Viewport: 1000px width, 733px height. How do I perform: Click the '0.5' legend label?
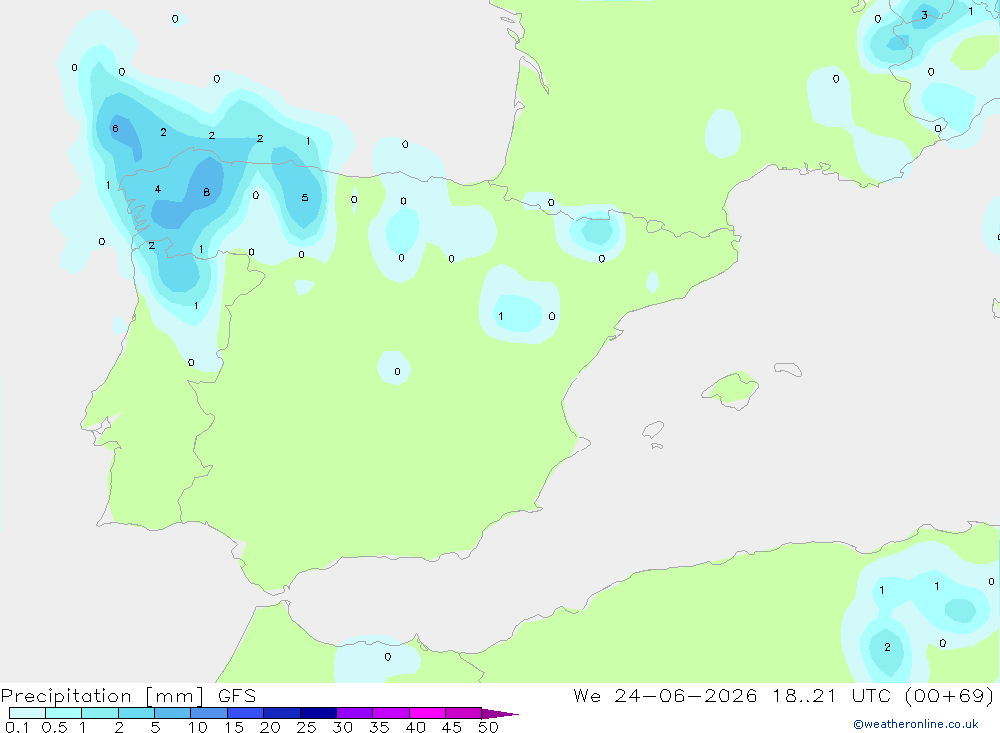[x=54, y=727]
